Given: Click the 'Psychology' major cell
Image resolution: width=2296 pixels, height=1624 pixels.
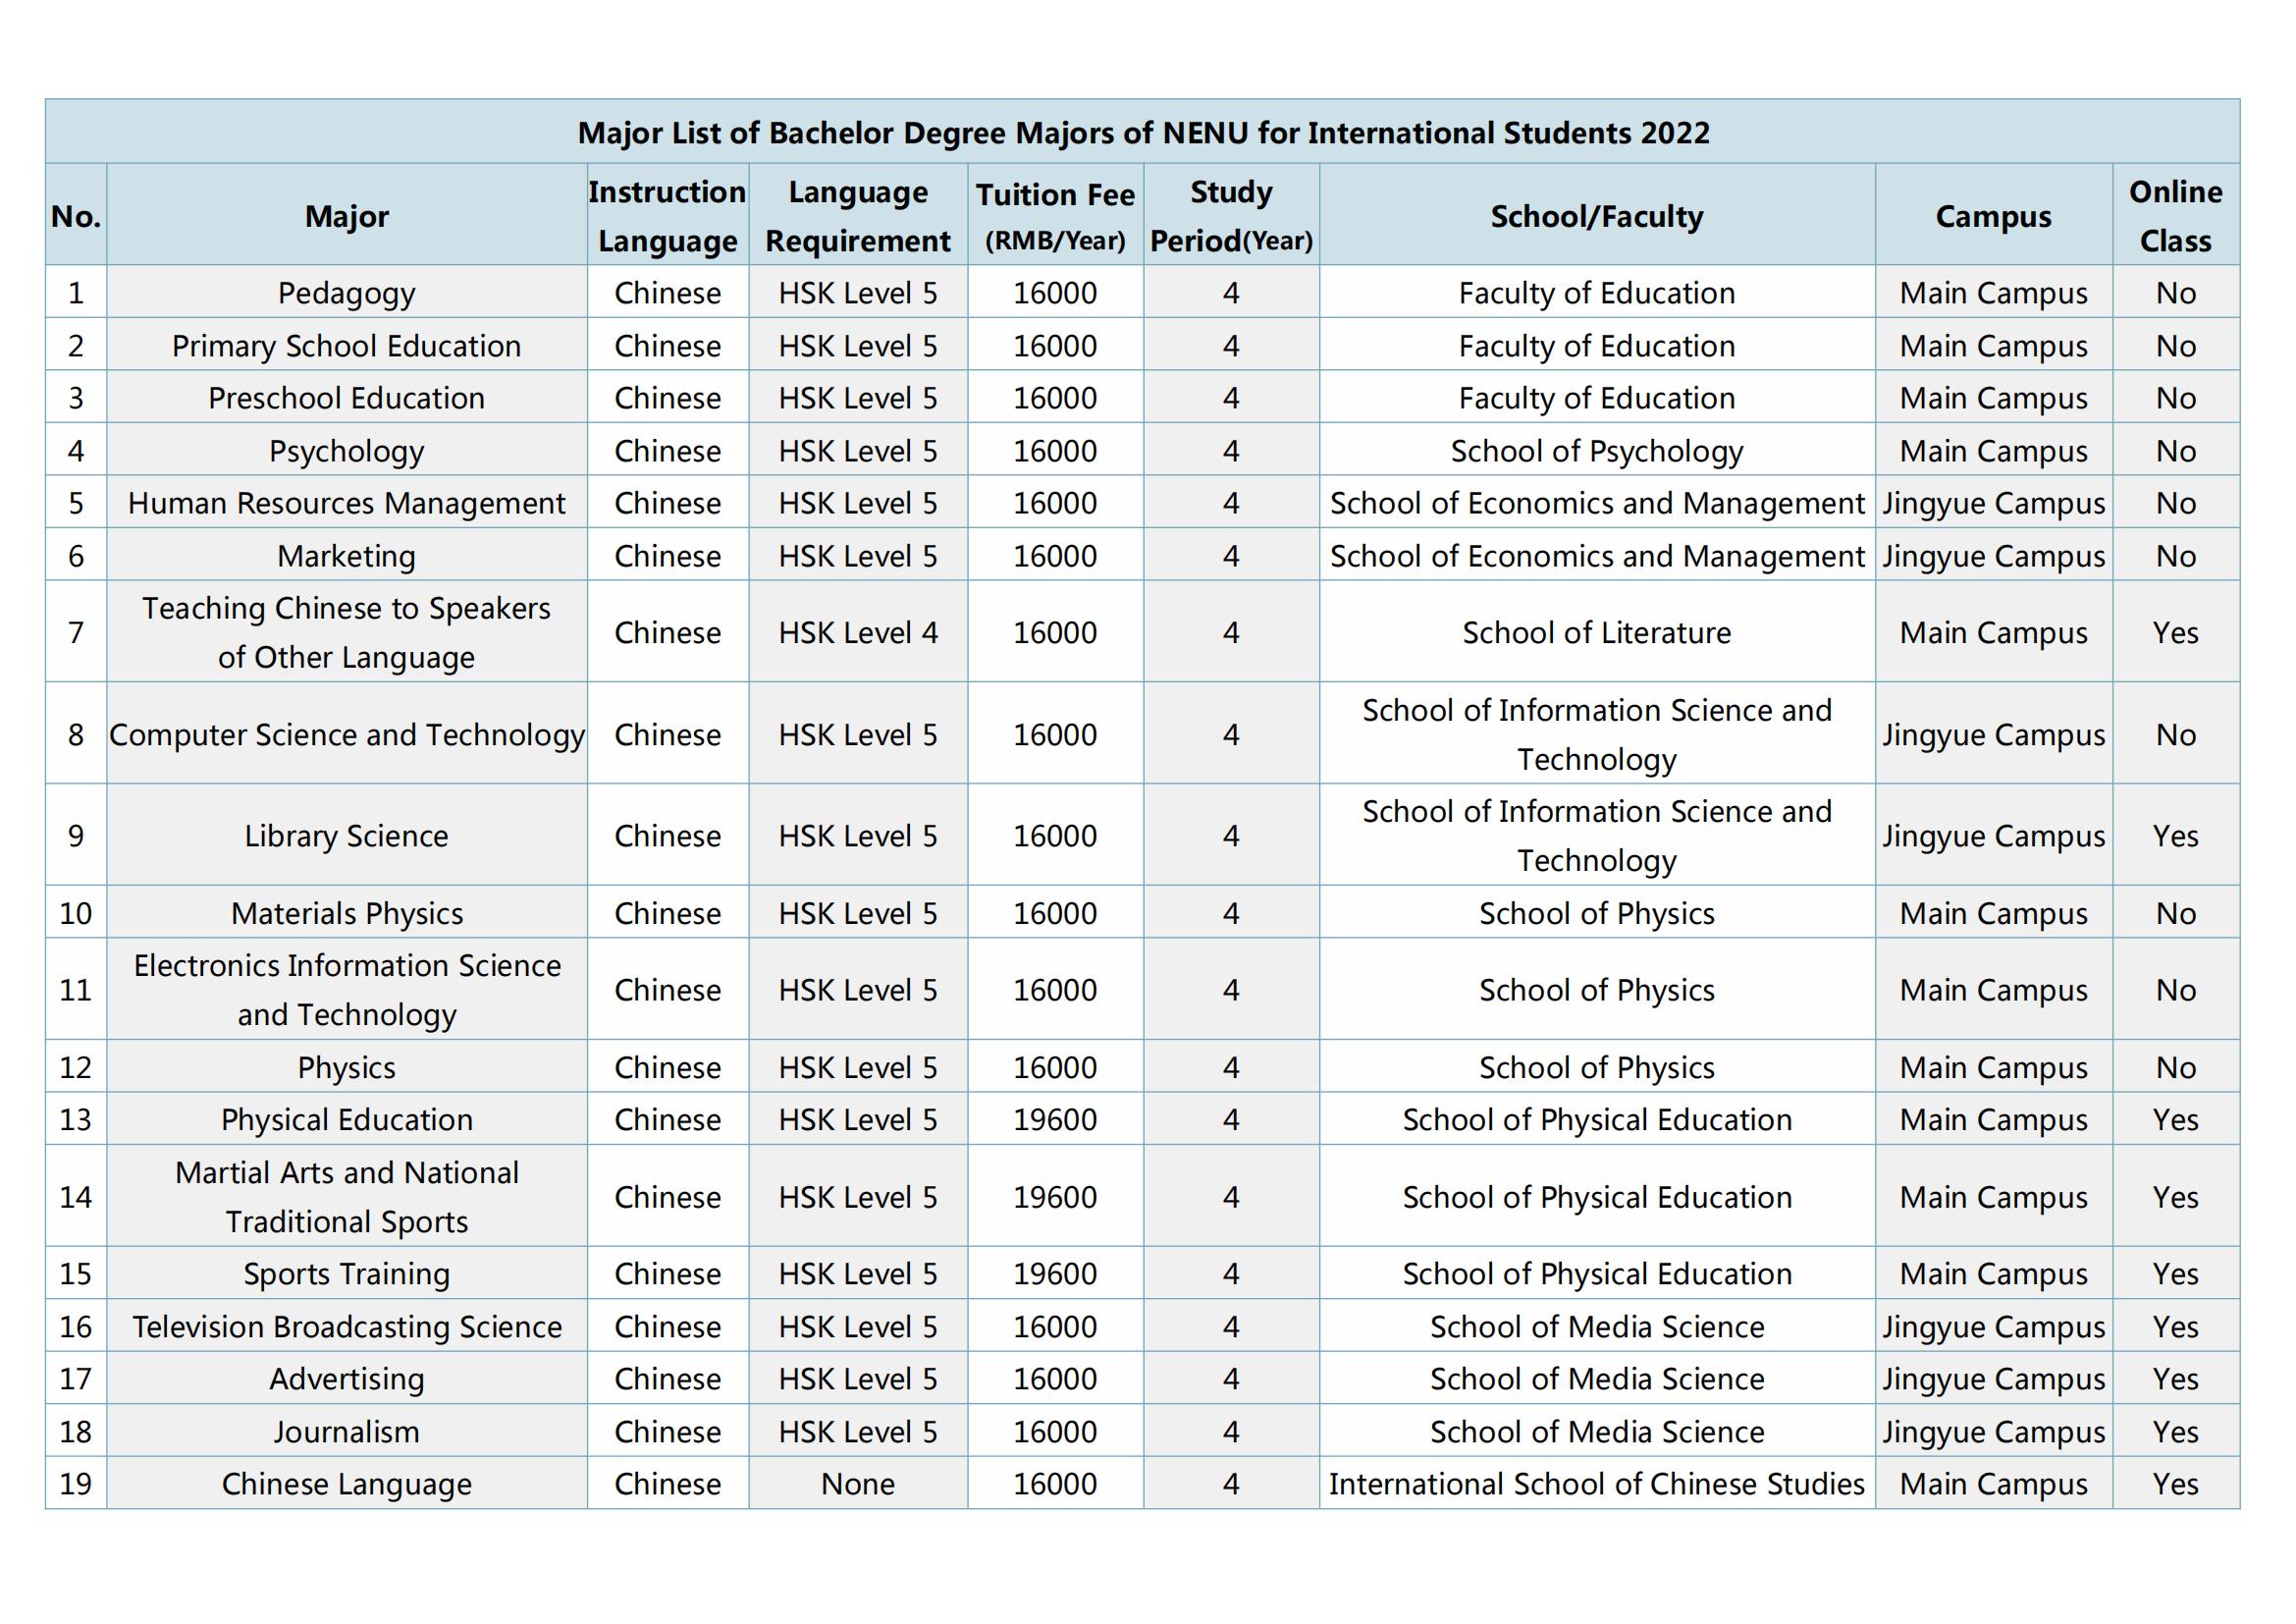Looking at the screenshot, I should pos(346,451).
